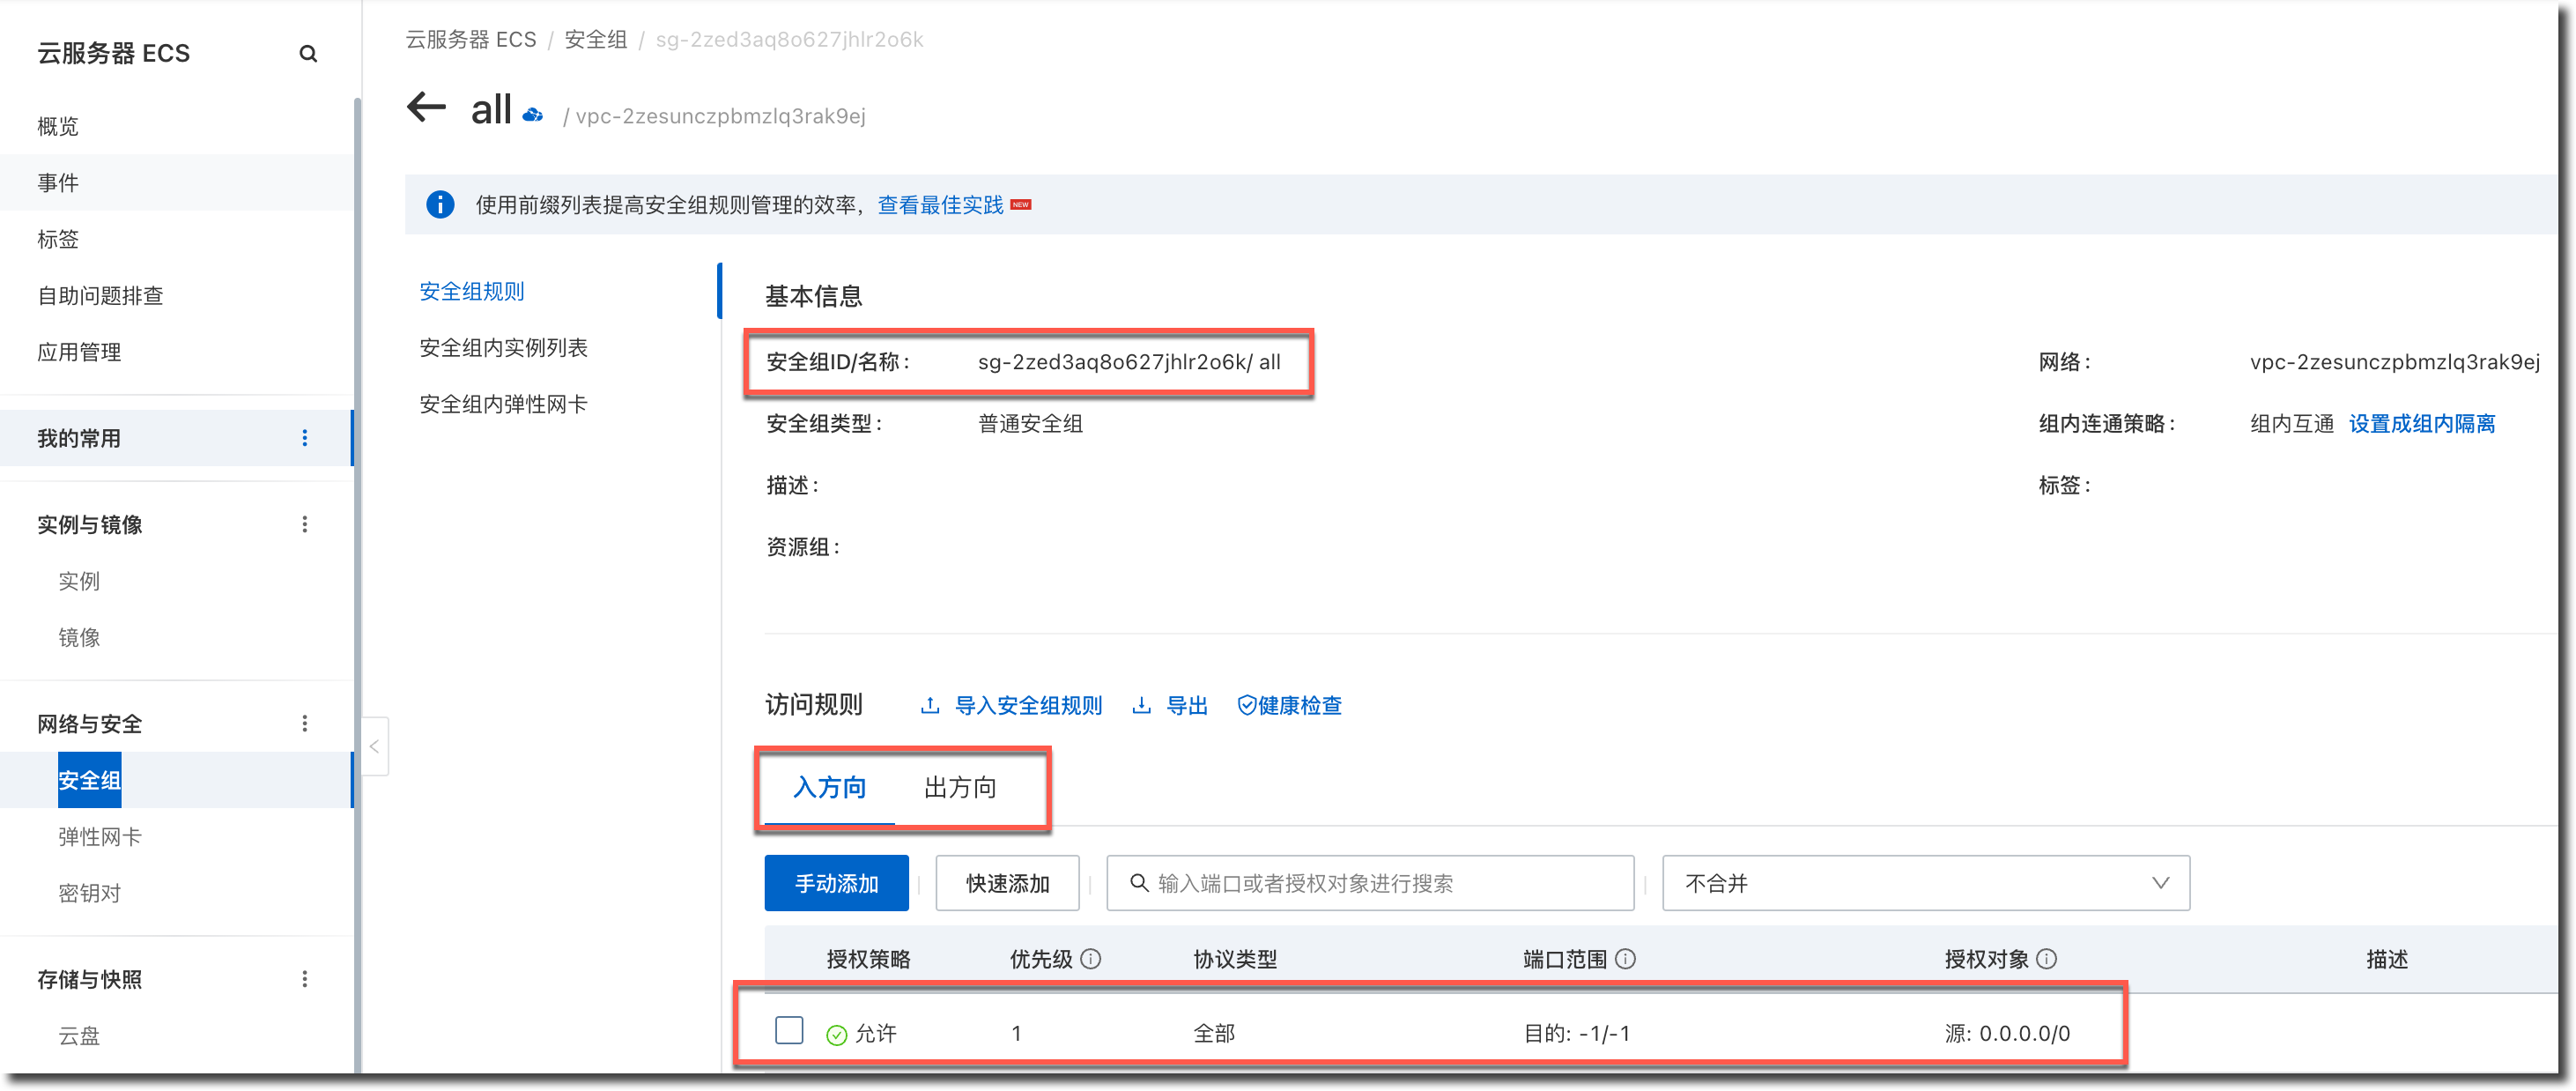Open the 网络与安全 three-dot menu
2576x1091 pixels.
point(305,723)
